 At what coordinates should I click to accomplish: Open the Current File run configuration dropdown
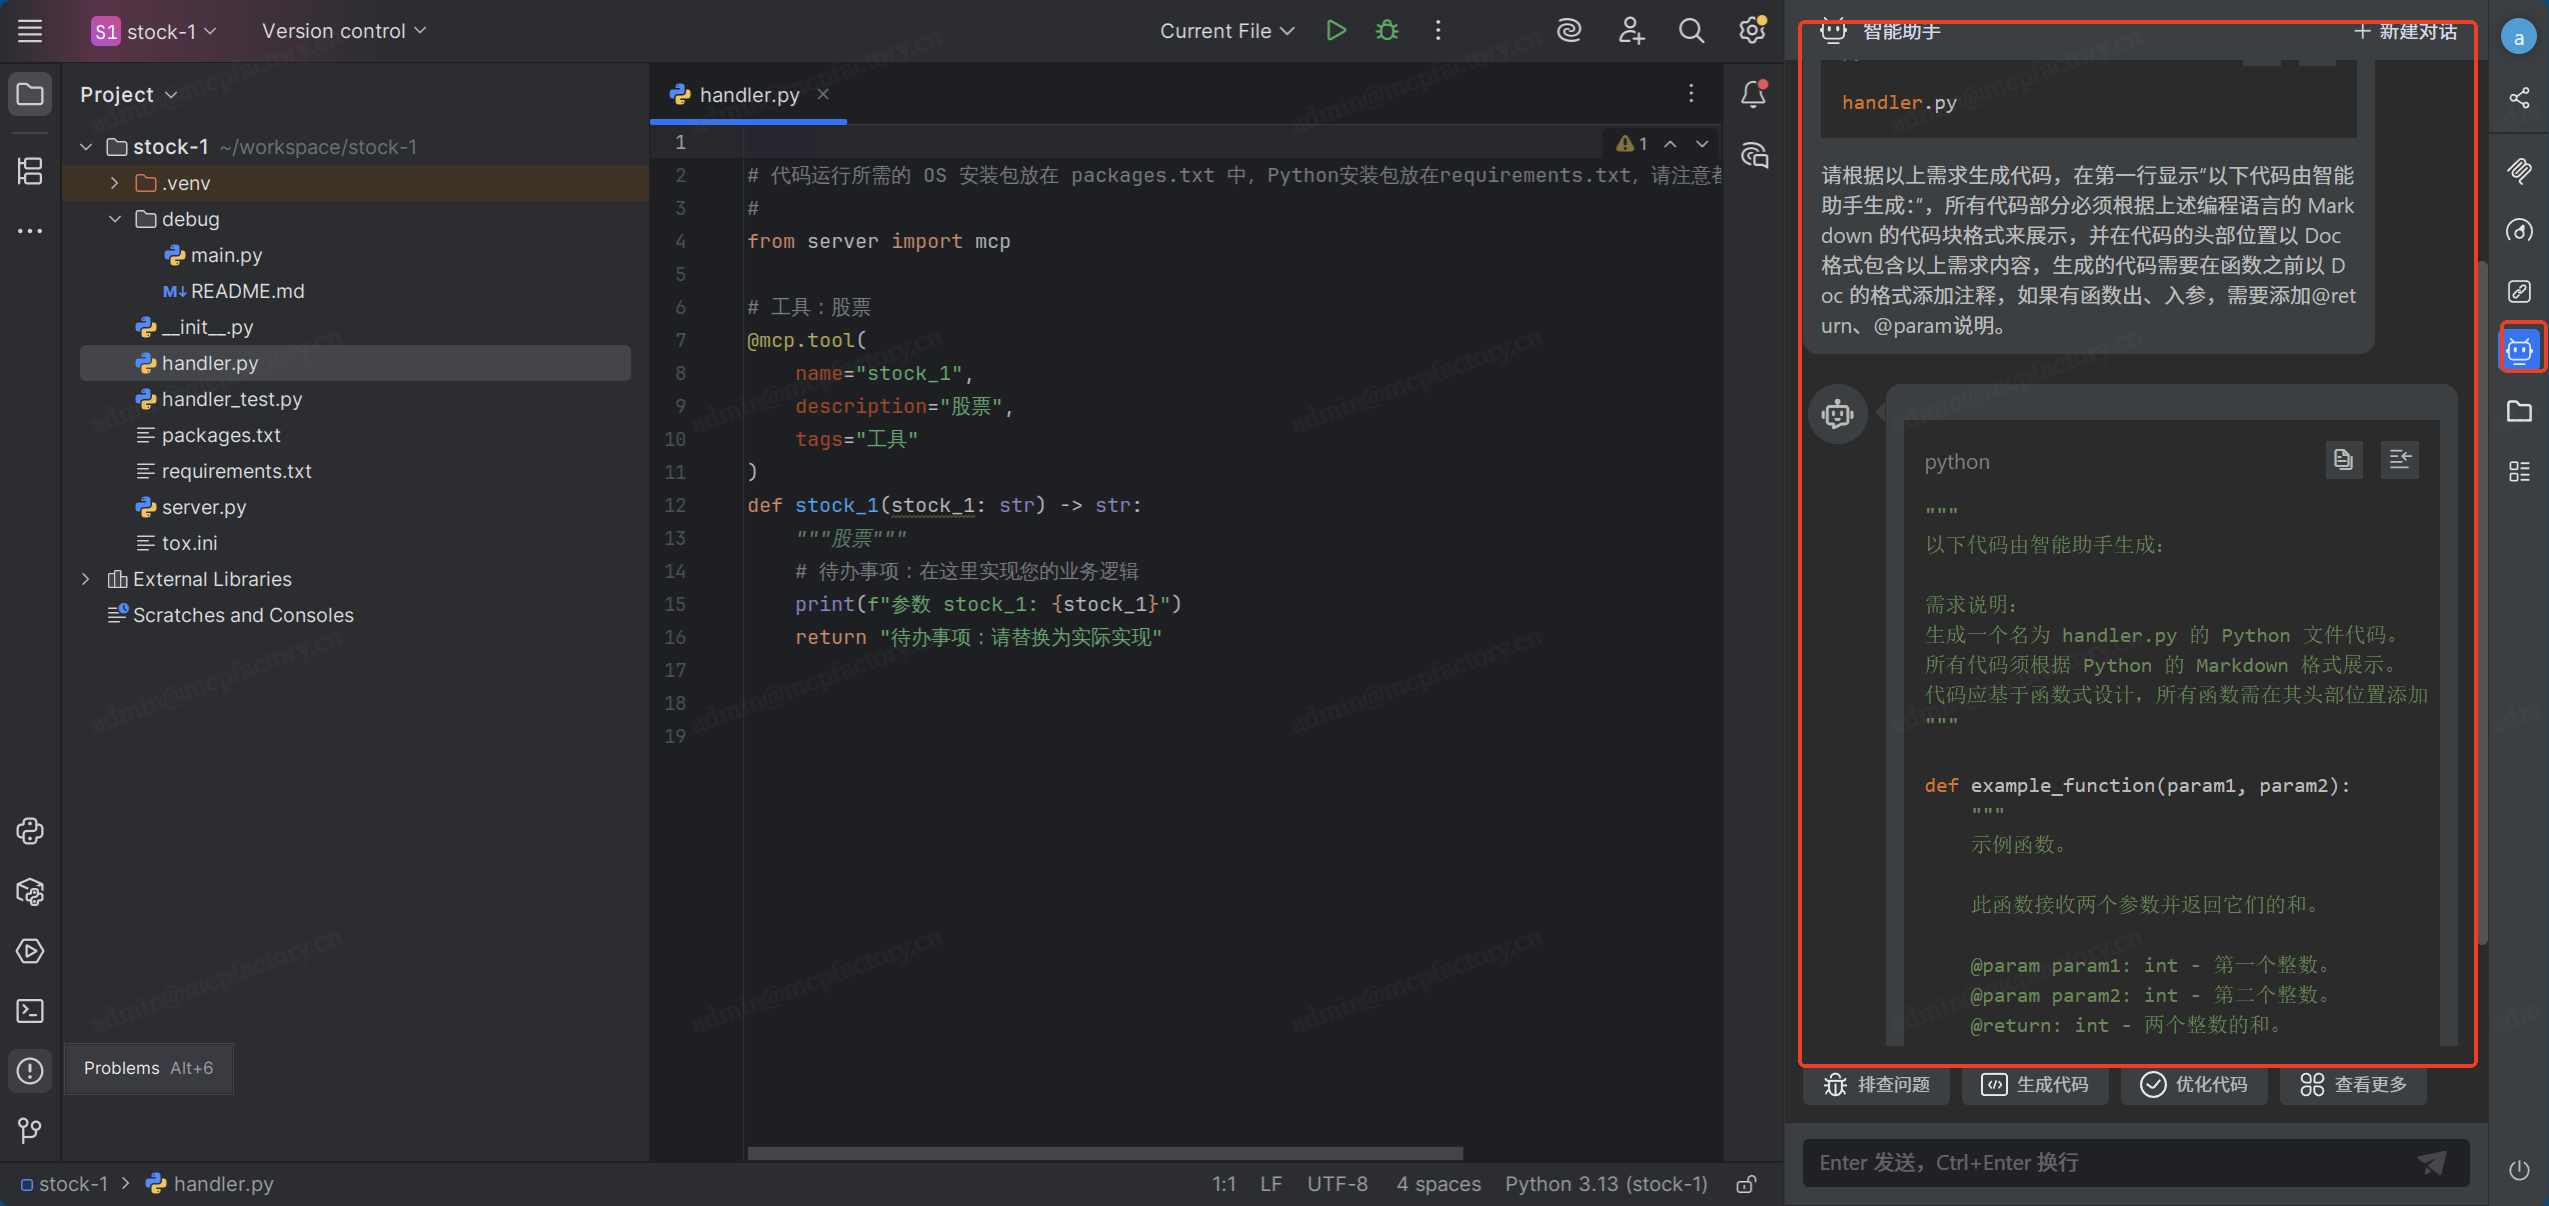(1227, 31)
